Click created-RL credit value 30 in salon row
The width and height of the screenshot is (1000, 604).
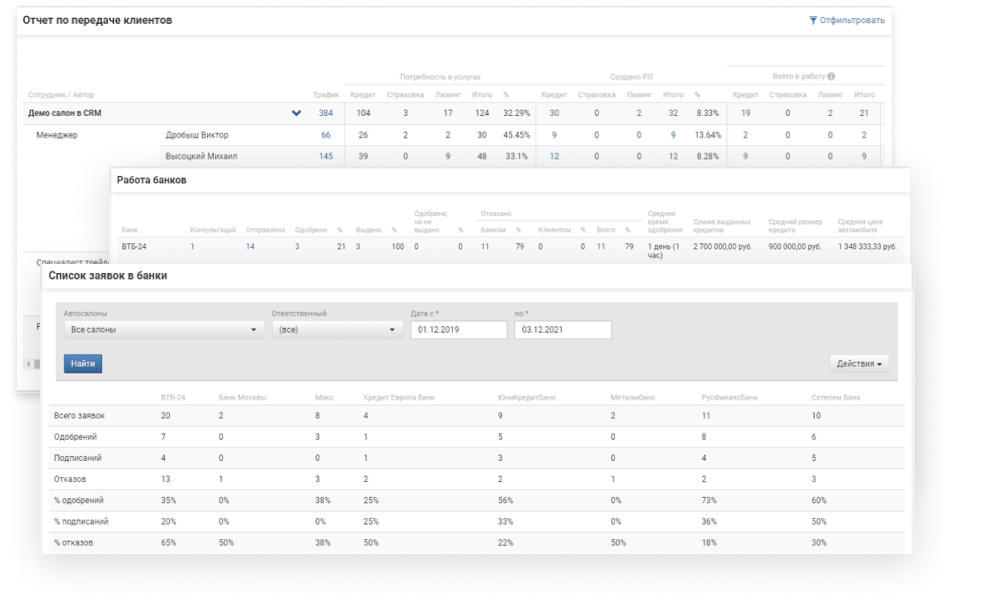click(554, 113)
